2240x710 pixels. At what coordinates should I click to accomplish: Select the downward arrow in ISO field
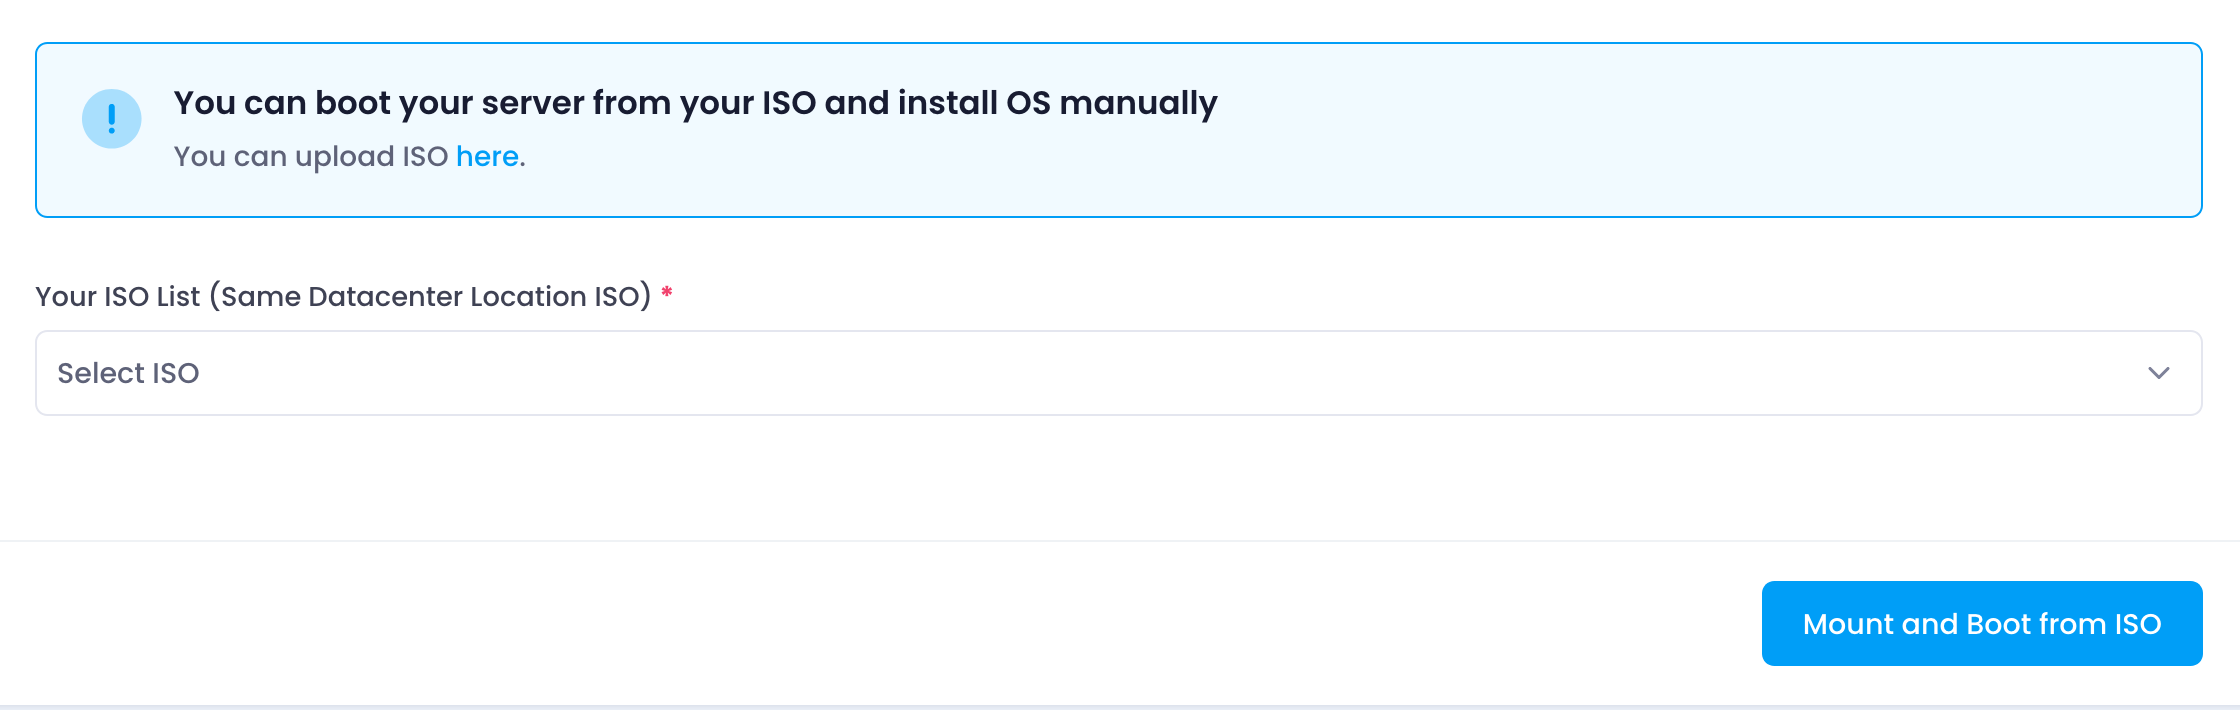click(x=2158, y=373)
